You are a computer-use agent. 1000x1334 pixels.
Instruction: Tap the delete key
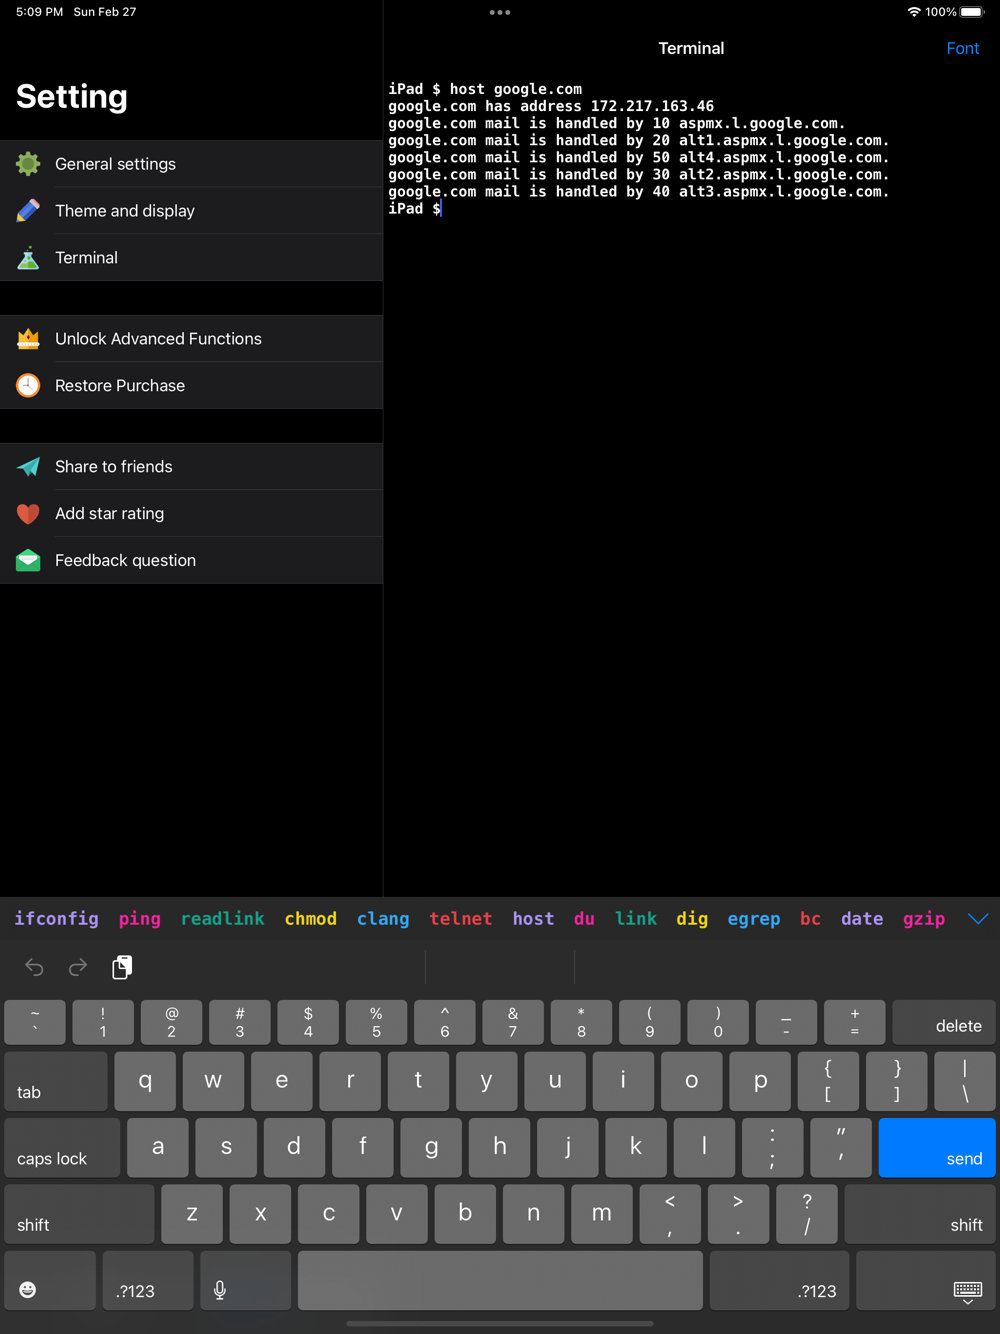tap(944, 1022)
